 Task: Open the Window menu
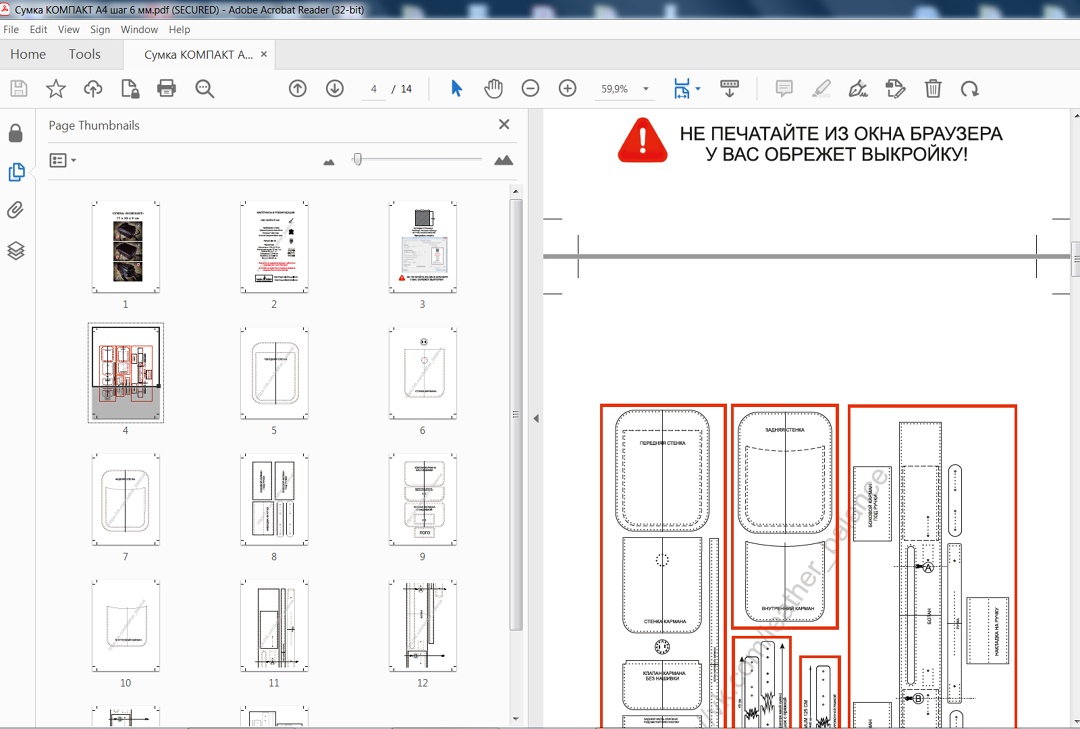coord(139,30)
